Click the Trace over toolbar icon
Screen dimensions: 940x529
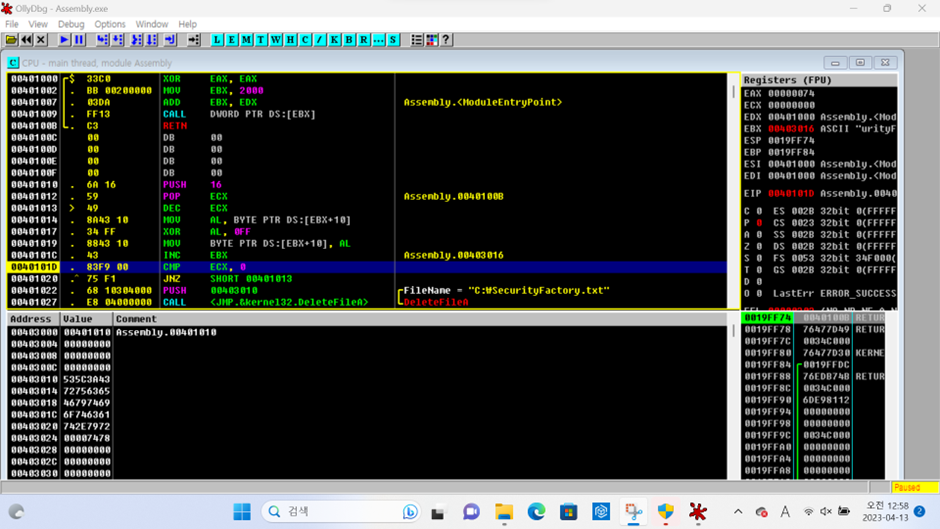[x=152, y=40]
